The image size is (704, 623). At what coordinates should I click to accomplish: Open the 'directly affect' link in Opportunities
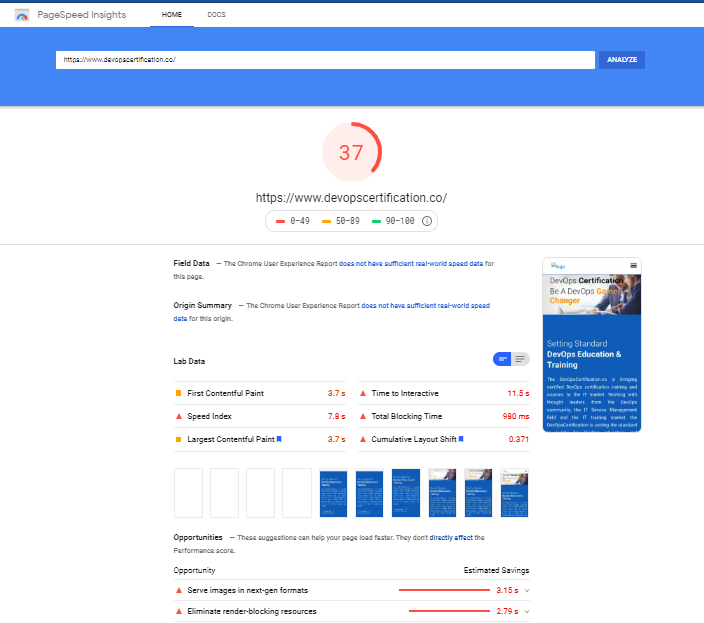pyautogui.click(x=451, y=537)
